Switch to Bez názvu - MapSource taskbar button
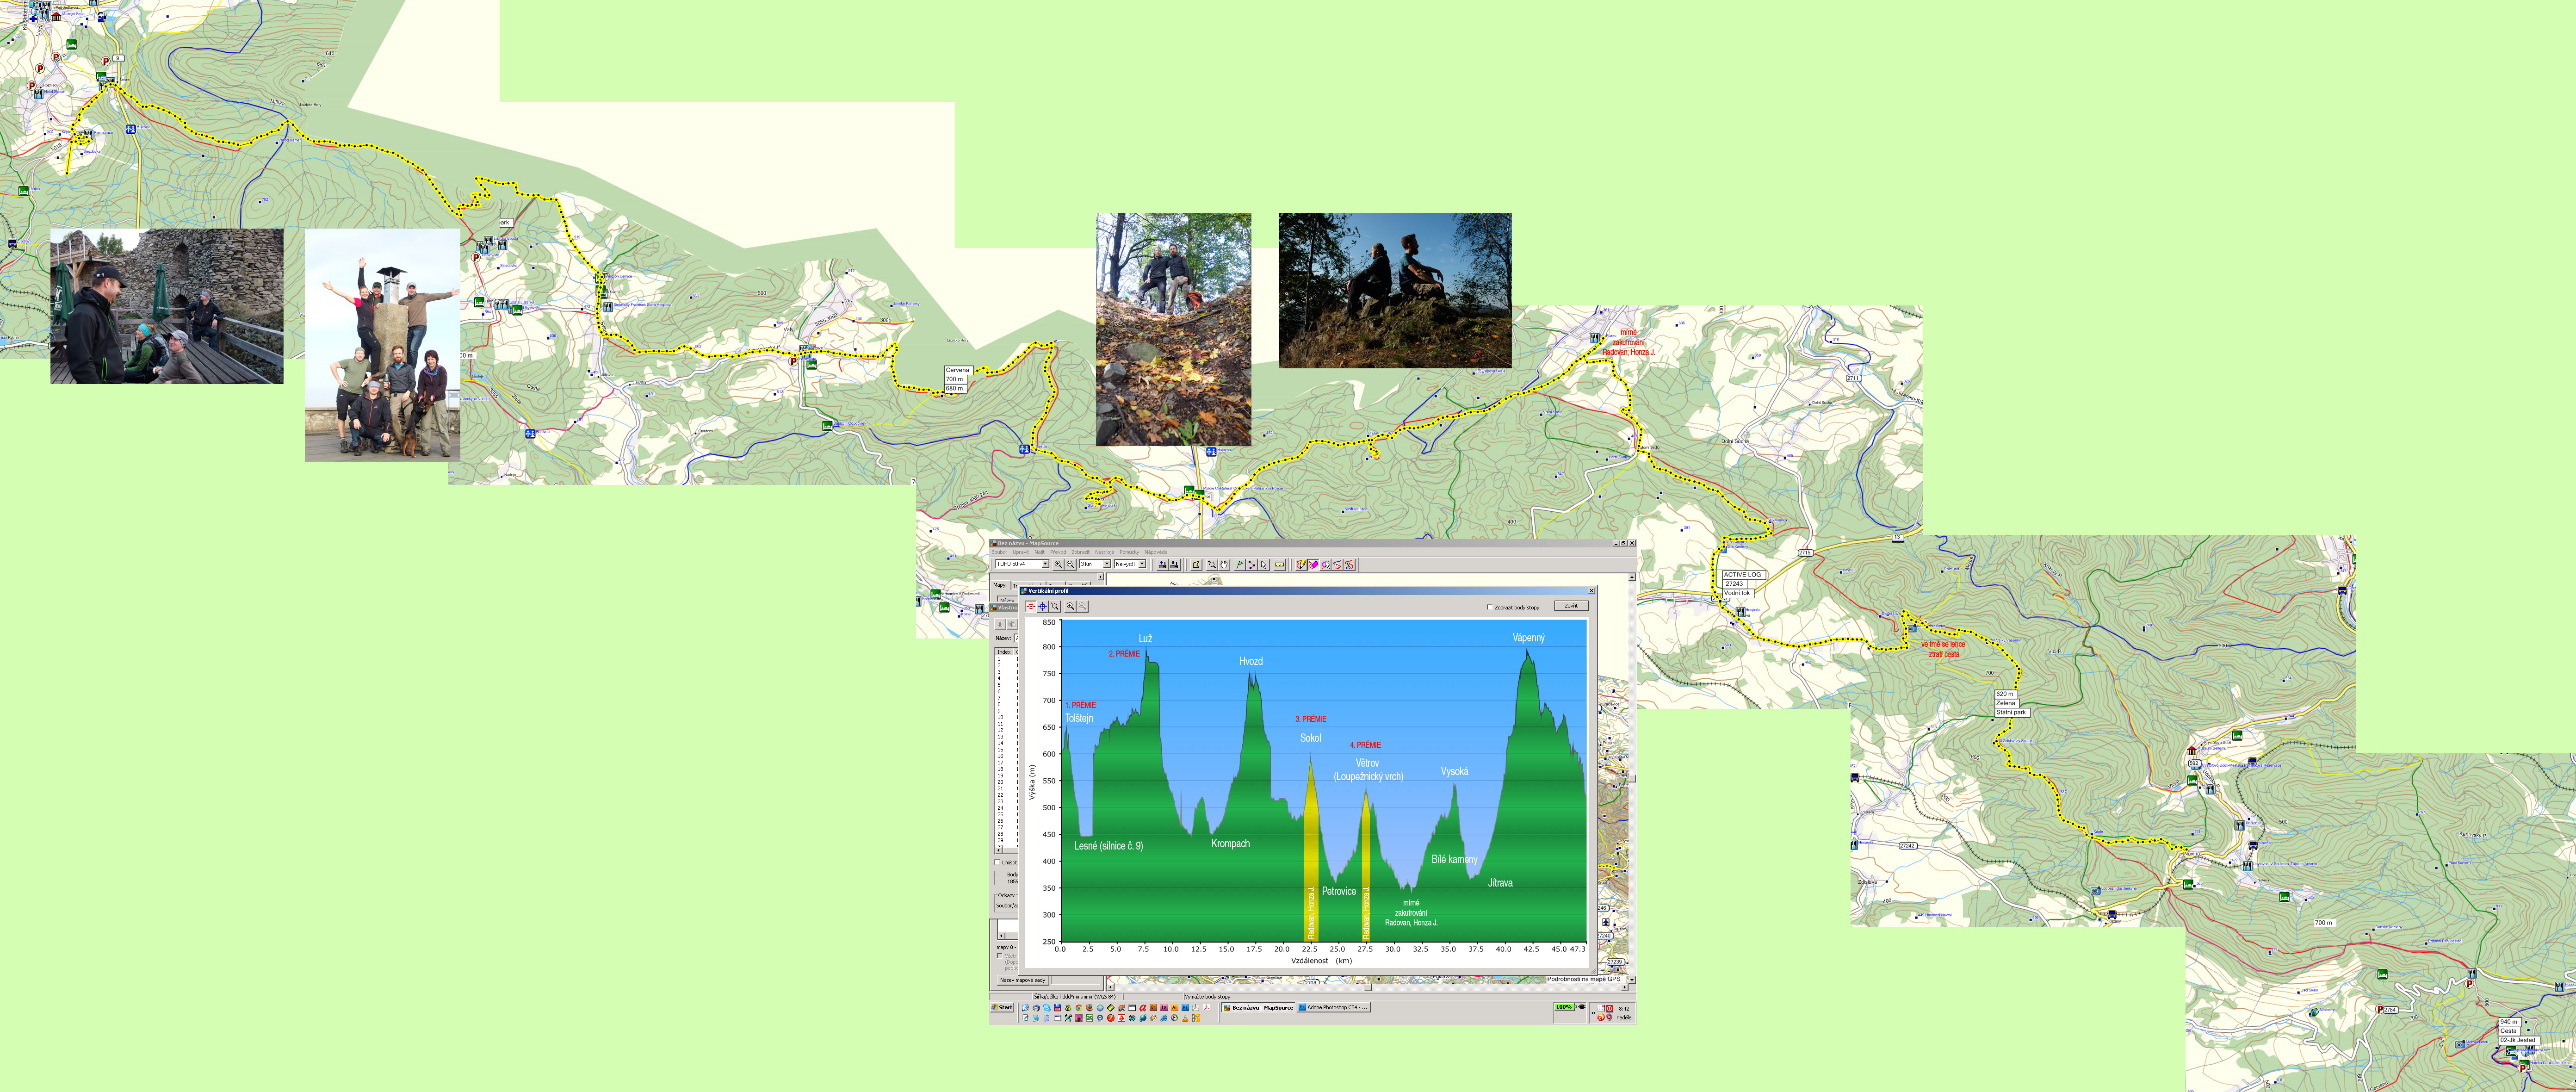The width and height of the screenshot is (2576, 1092). (x=1258, y=1008)
